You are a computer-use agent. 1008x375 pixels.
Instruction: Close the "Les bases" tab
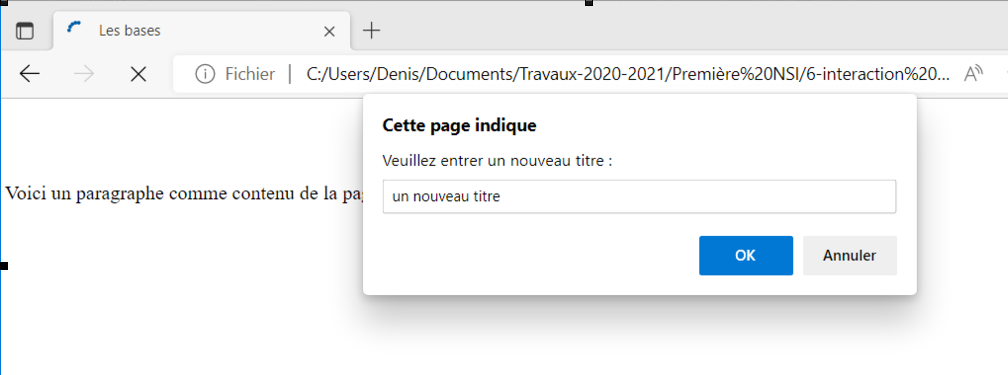click(329, 31)
